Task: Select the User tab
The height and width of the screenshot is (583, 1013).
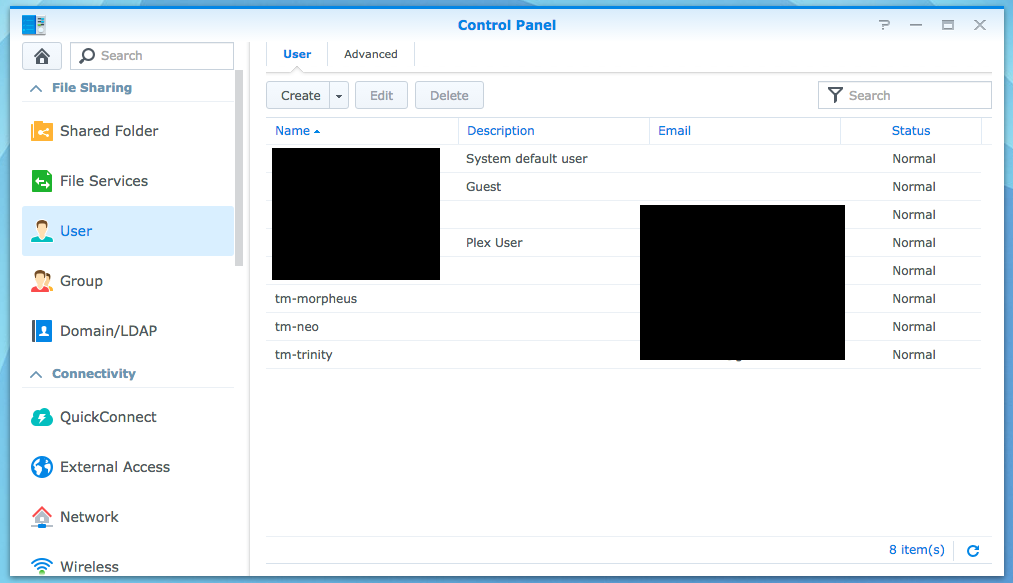Action: click(x=297, y=54)
